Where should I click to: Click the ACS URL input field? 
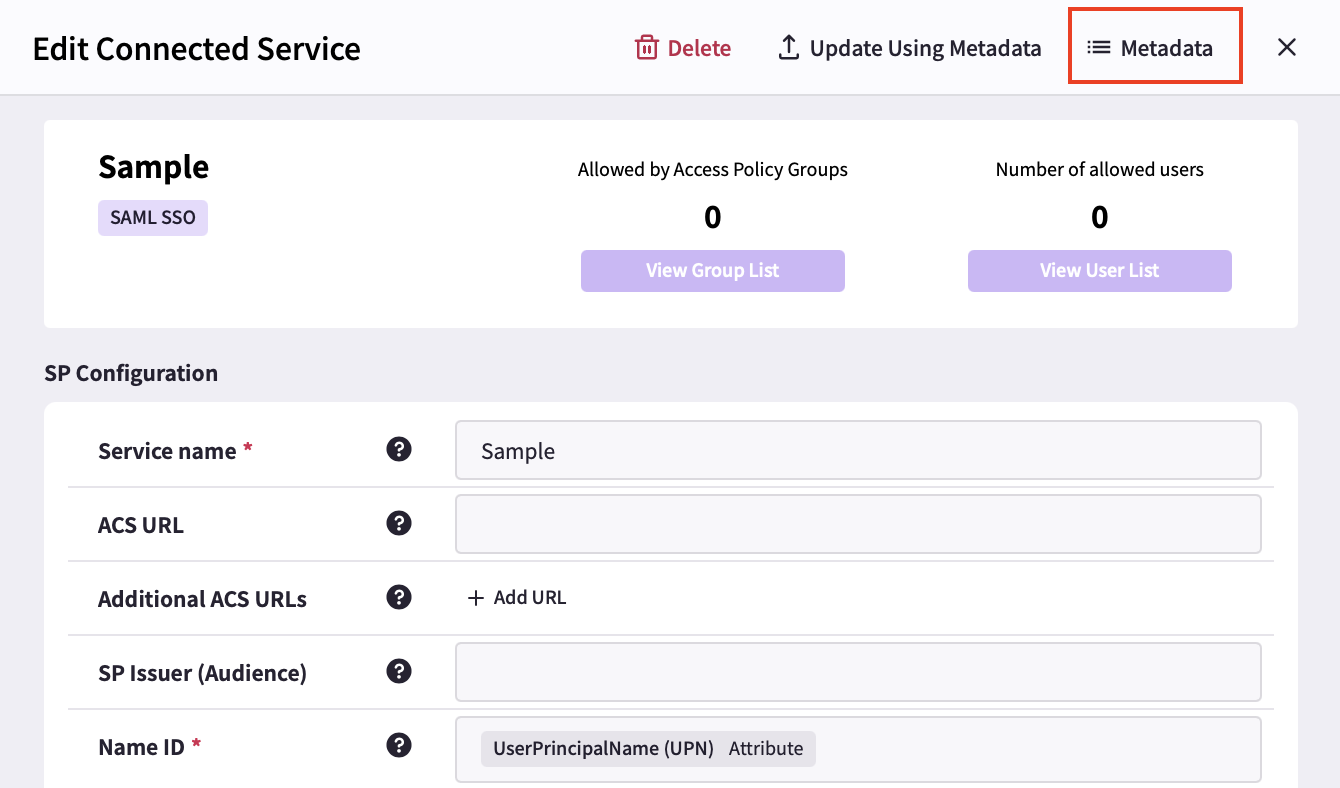[858, 524]
